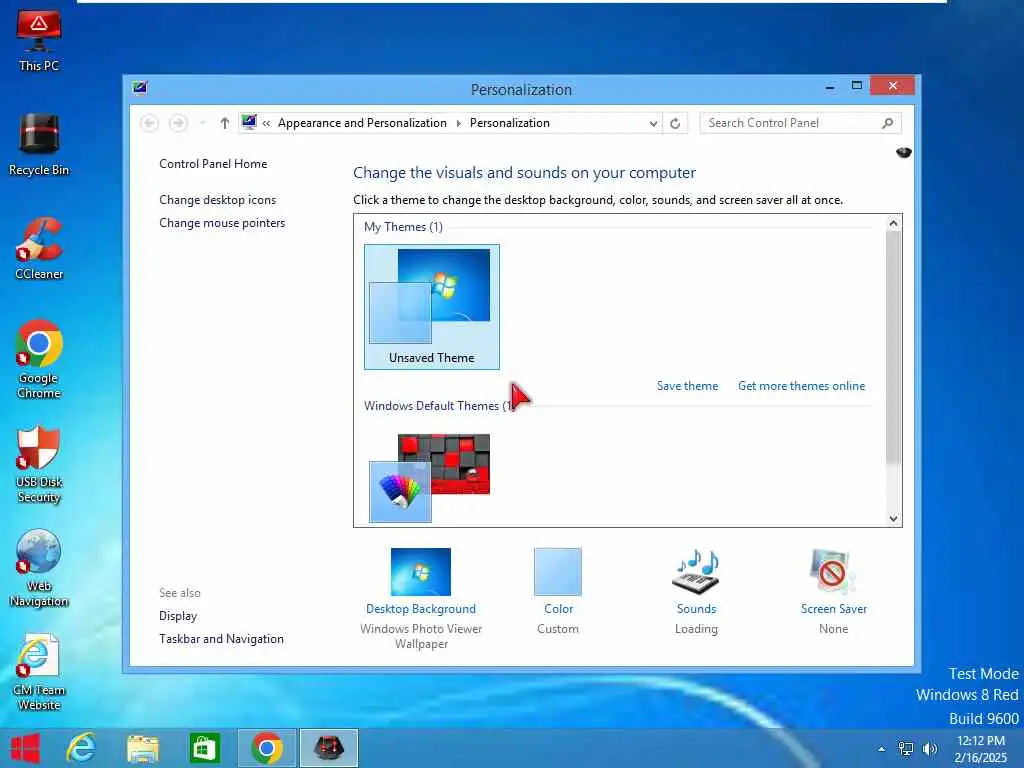Open USB Disk Security shortcut
This screenshot has height=768, width=1024.
point(39,464)
